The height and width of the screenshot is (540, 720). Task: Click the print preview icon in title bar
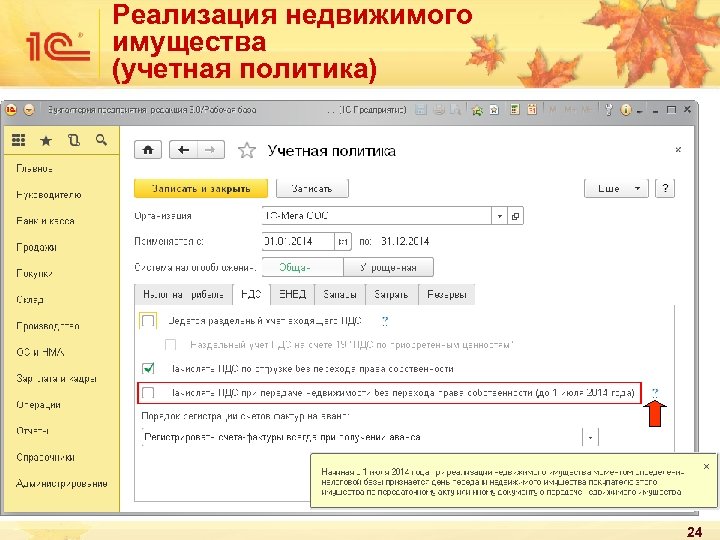(x=456, y=110)
